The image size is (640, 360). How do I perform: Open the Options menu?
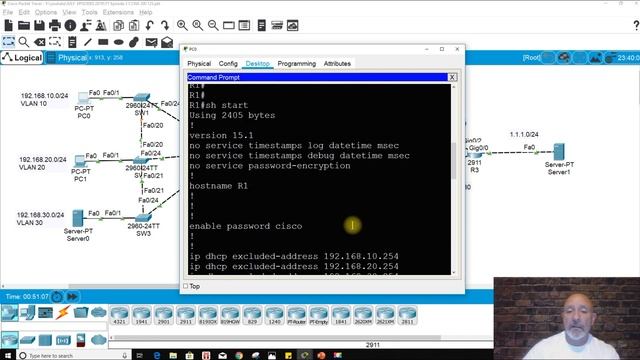(46, 12)
